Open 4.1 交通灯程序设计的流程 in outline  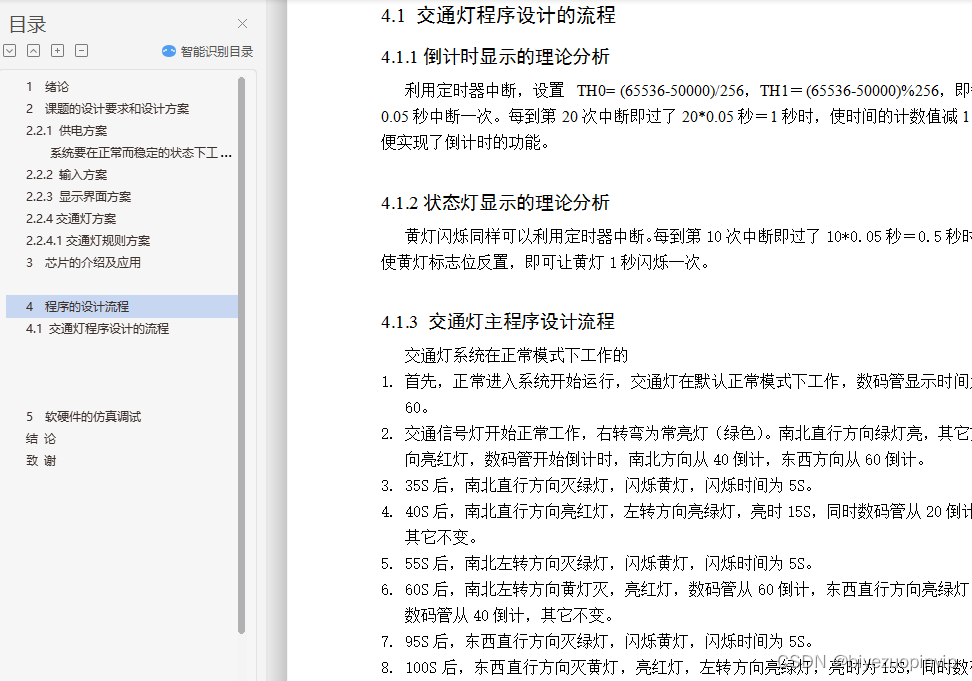pyautogui.click(x=97, y=328)
